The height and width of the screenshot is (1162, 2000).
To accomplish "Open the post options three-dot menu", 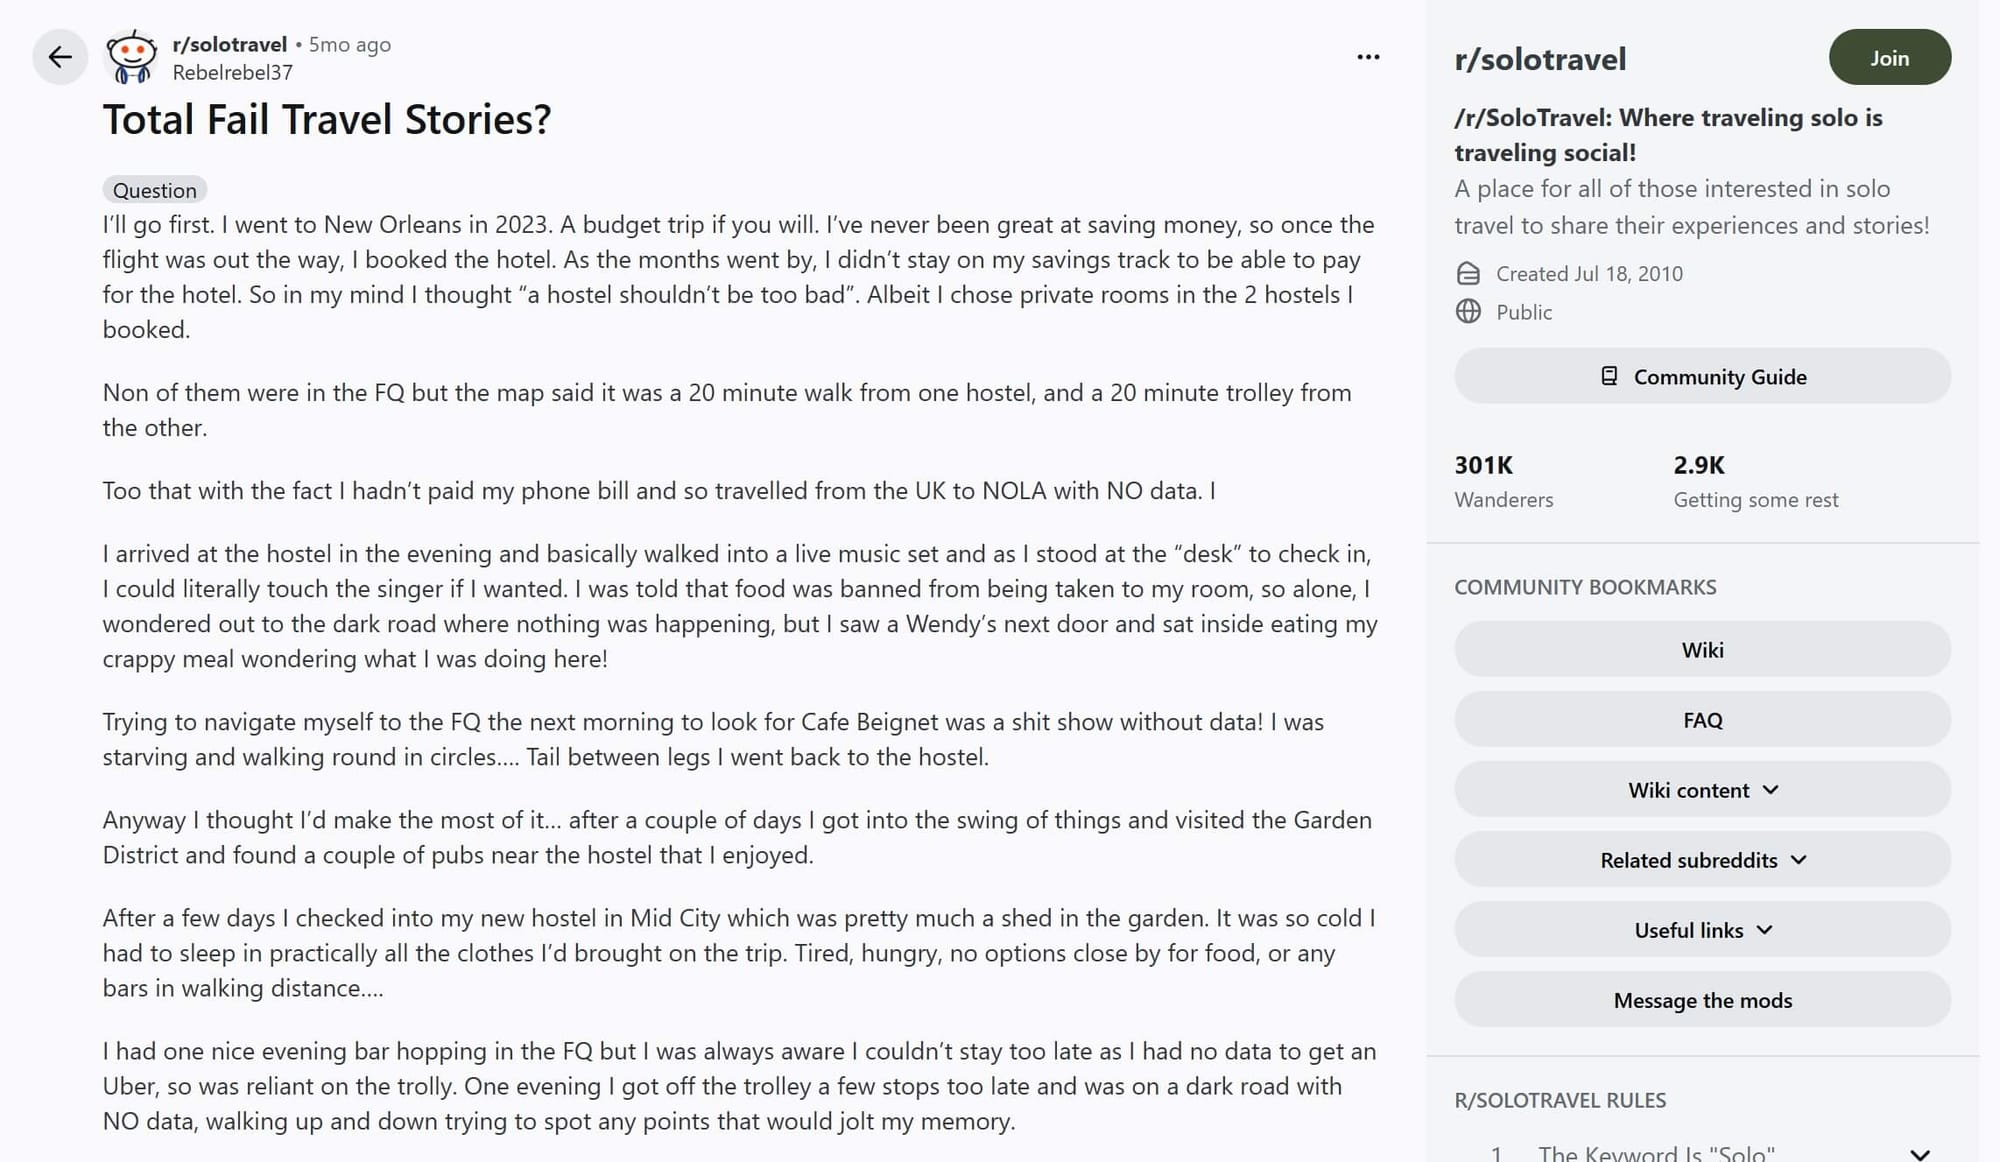I will (1368, 57).
